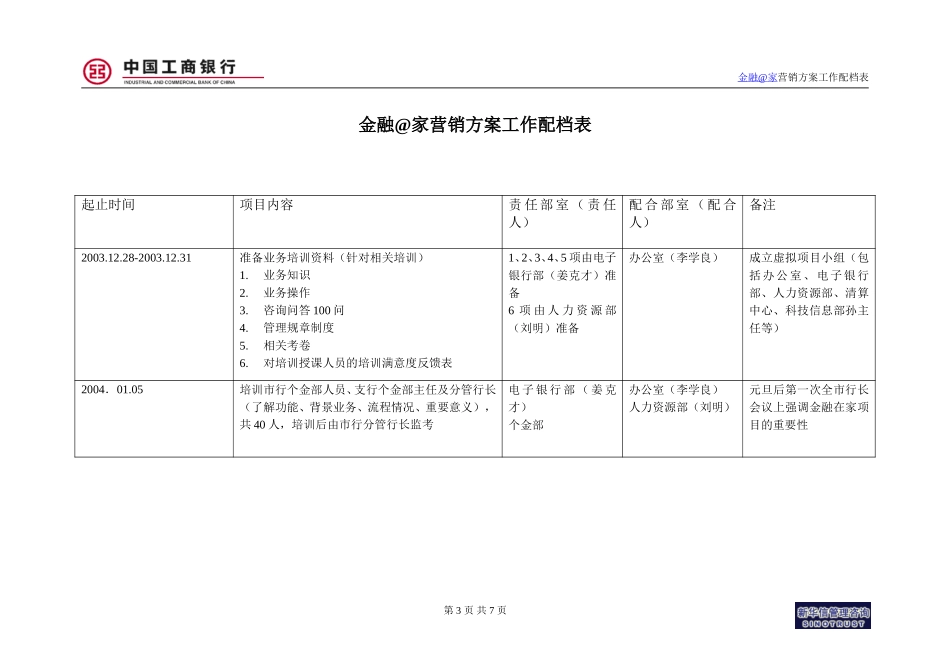950x672 pixels.
Task: Click the text 共40人，培训后由市行分管行长监考
Action: click(336, 425)
